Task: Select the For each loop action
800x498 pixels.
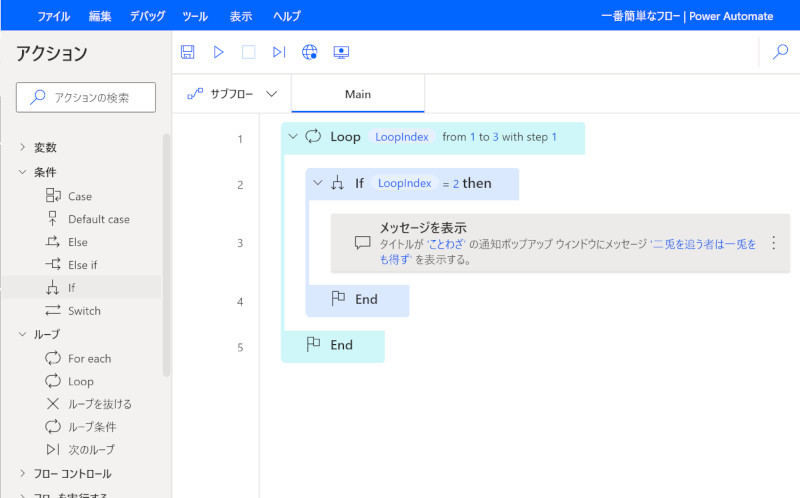Action: (x=89, y=358)
